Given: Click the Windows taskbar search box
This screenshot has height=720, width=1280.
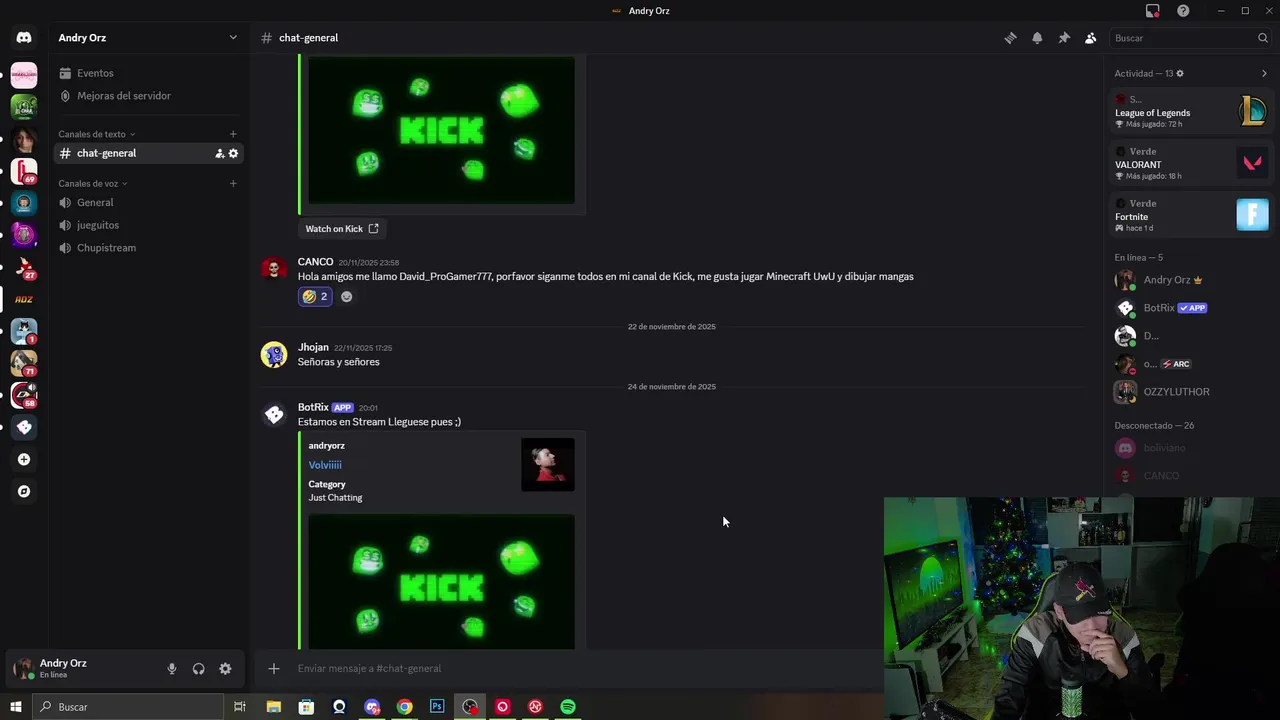Looking at the screenshot, I should point(127,707).
